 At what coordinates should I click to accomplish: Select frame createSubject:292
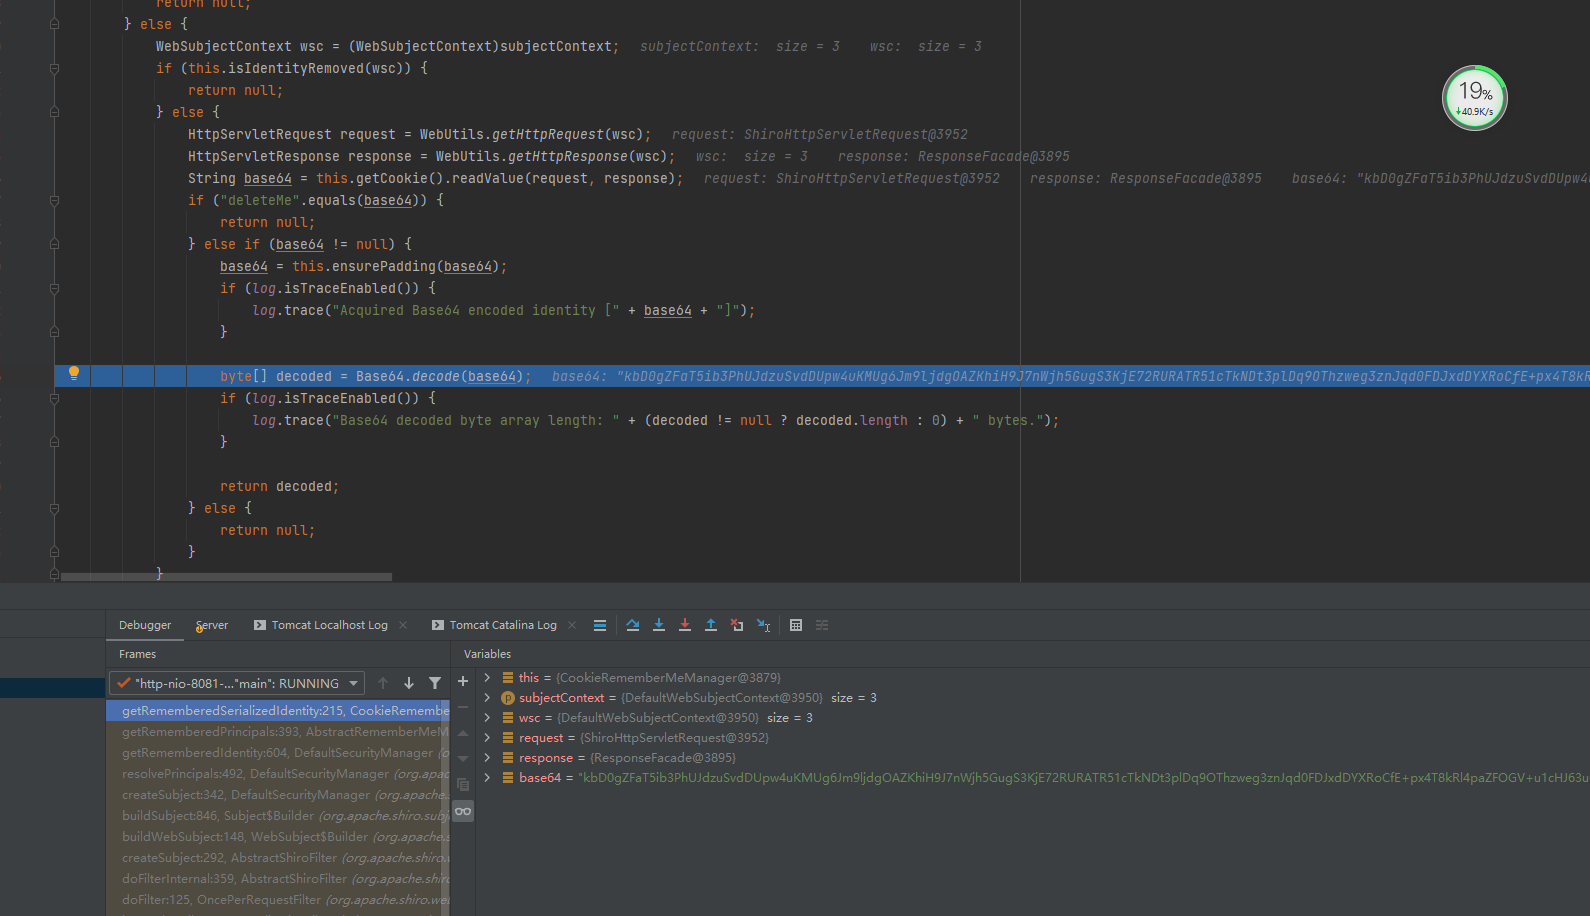pos(278,858)
